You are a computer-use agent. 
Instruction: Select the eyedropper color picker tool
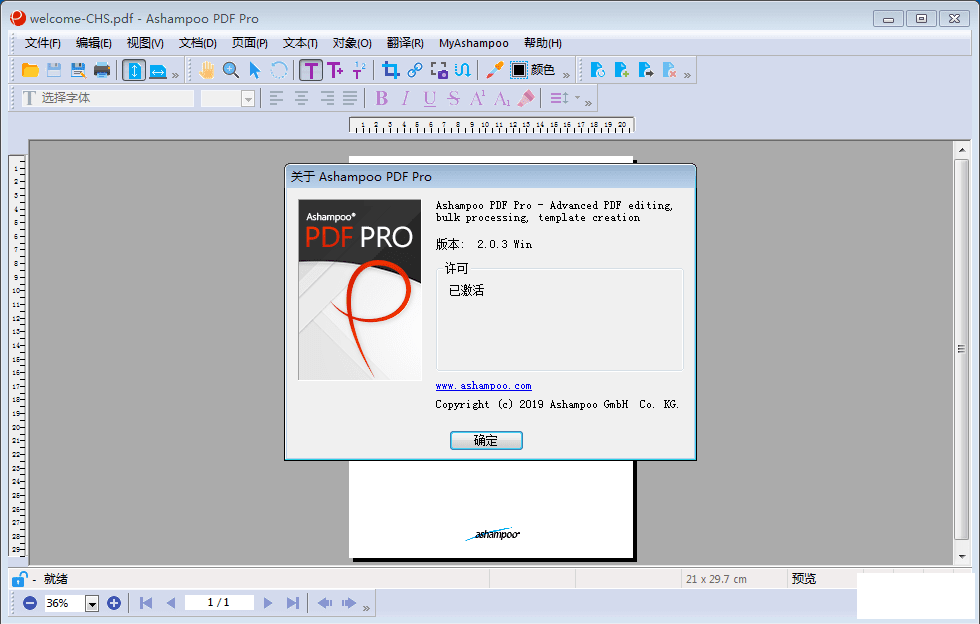tap(494, 70)
